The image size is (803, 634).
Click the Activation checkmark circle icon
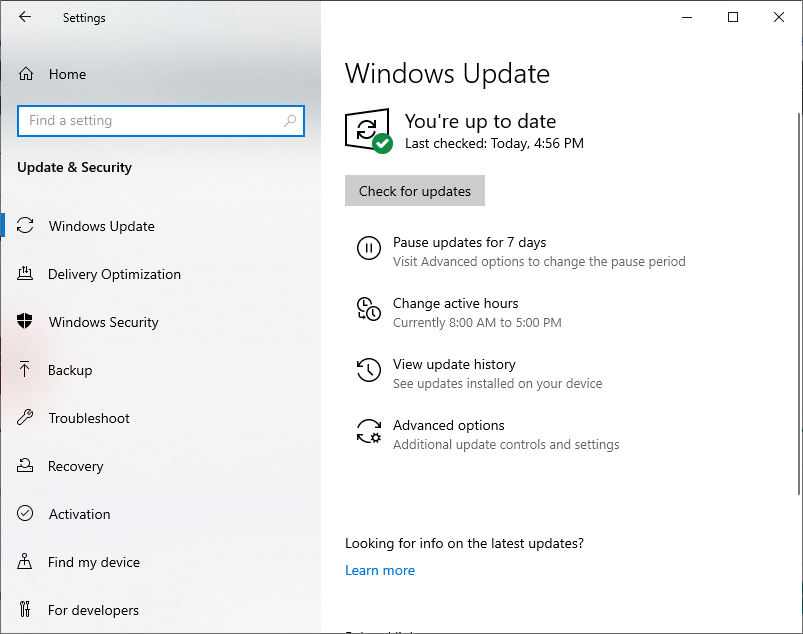25,513
